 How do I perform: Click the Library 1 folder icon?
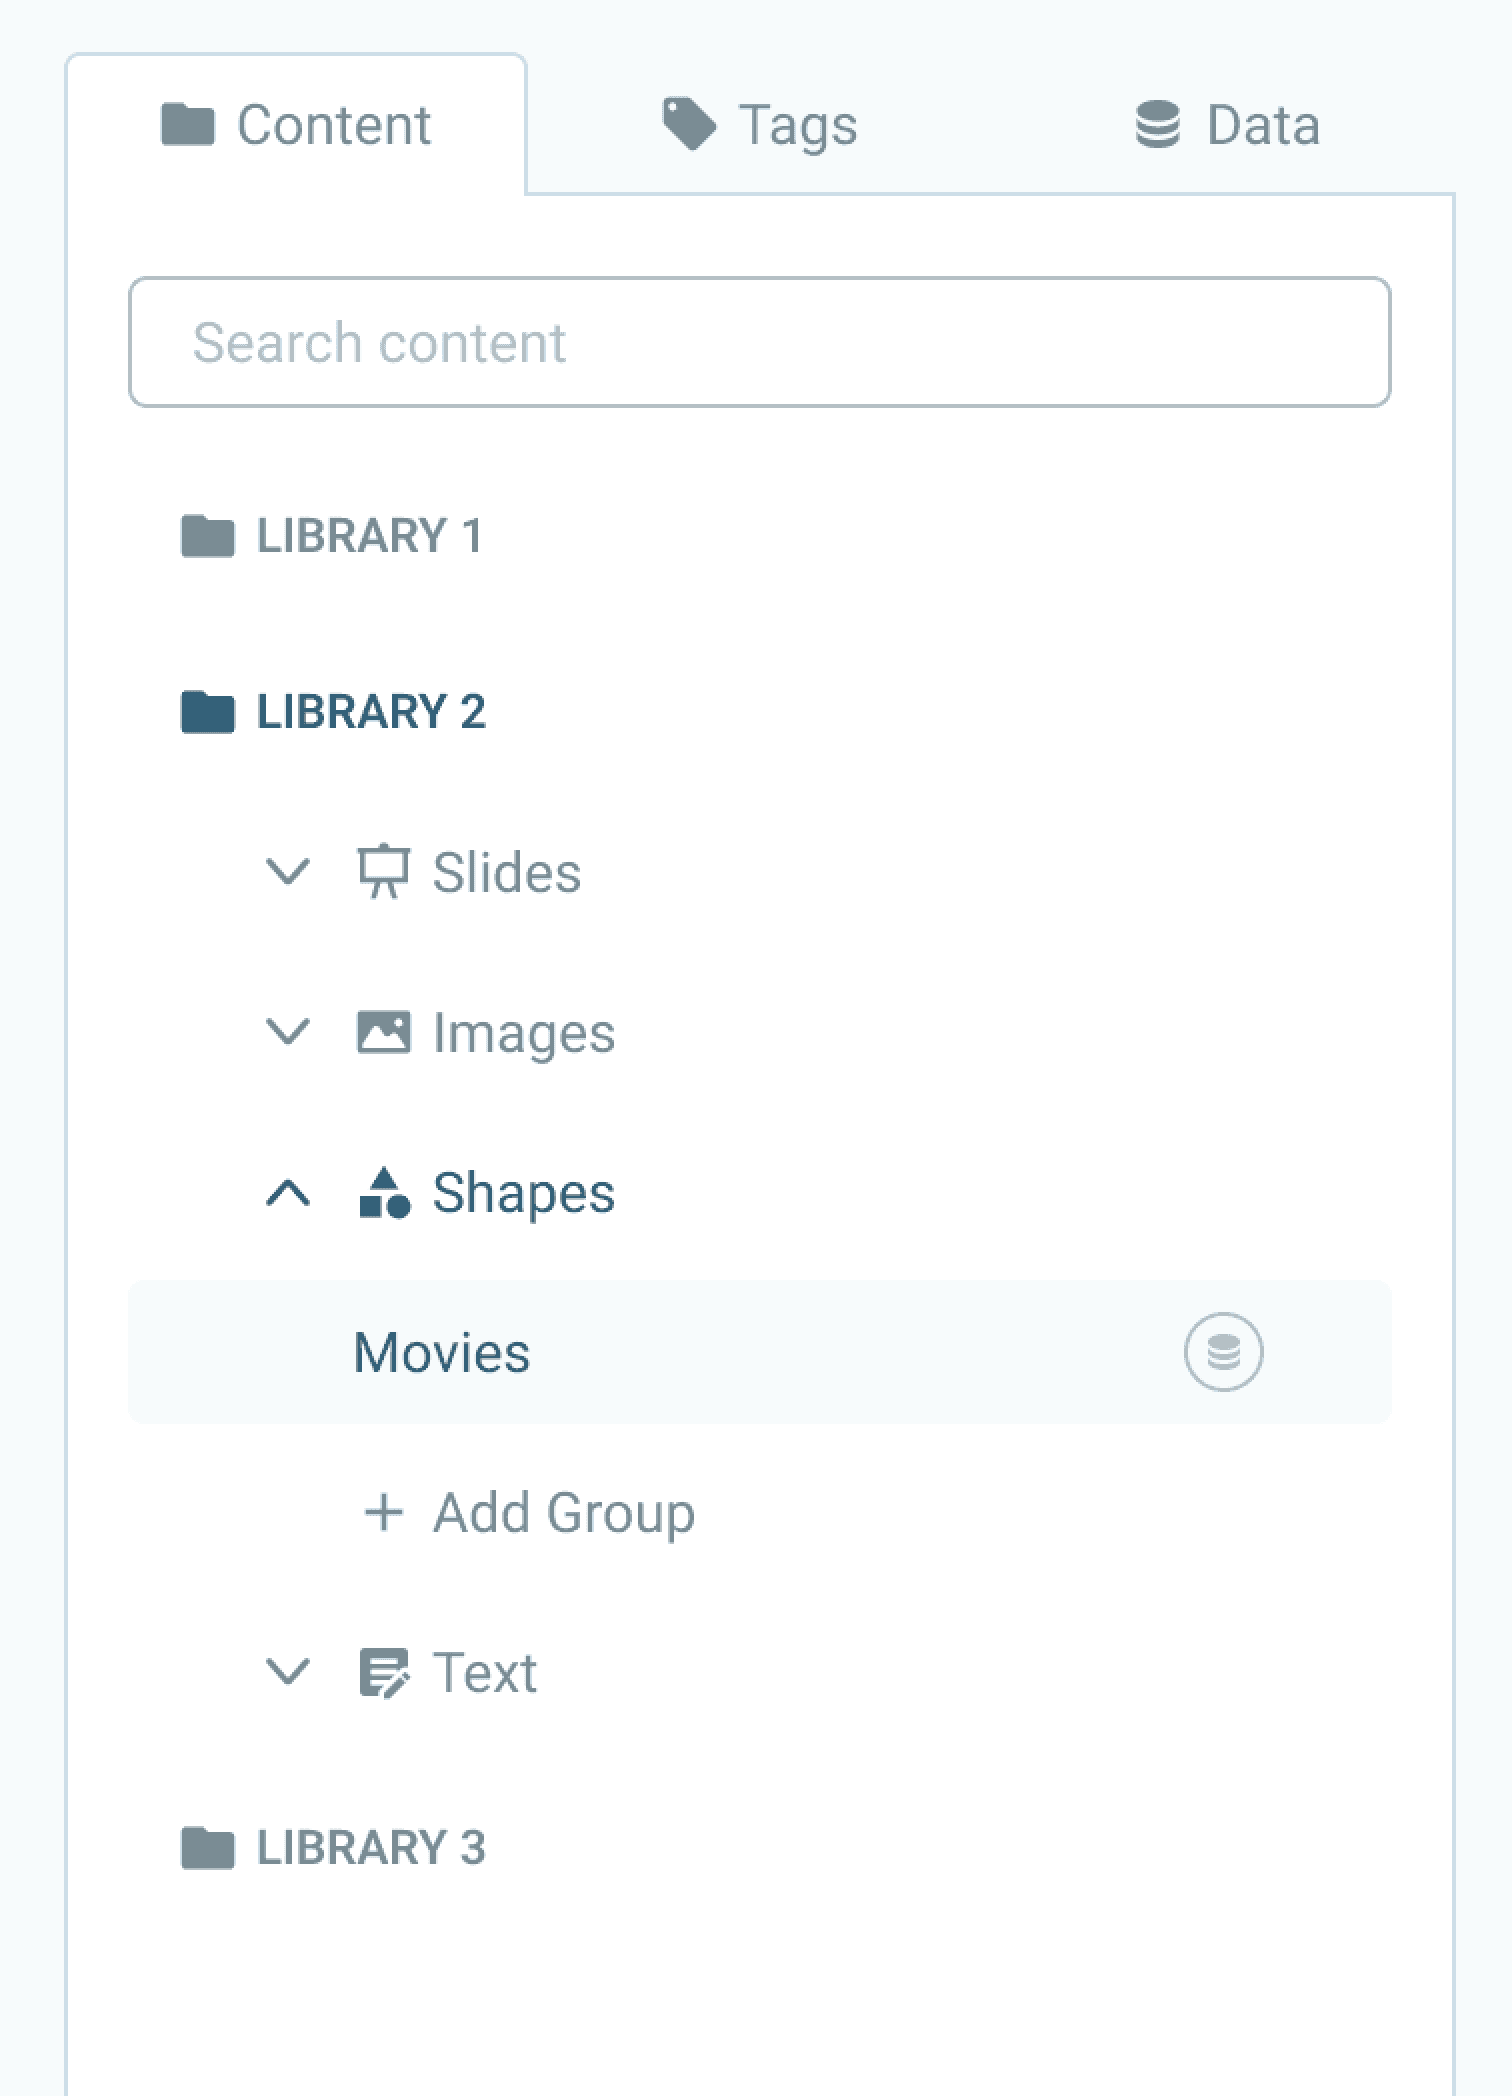pyautogui.click(x=207, y=536)
